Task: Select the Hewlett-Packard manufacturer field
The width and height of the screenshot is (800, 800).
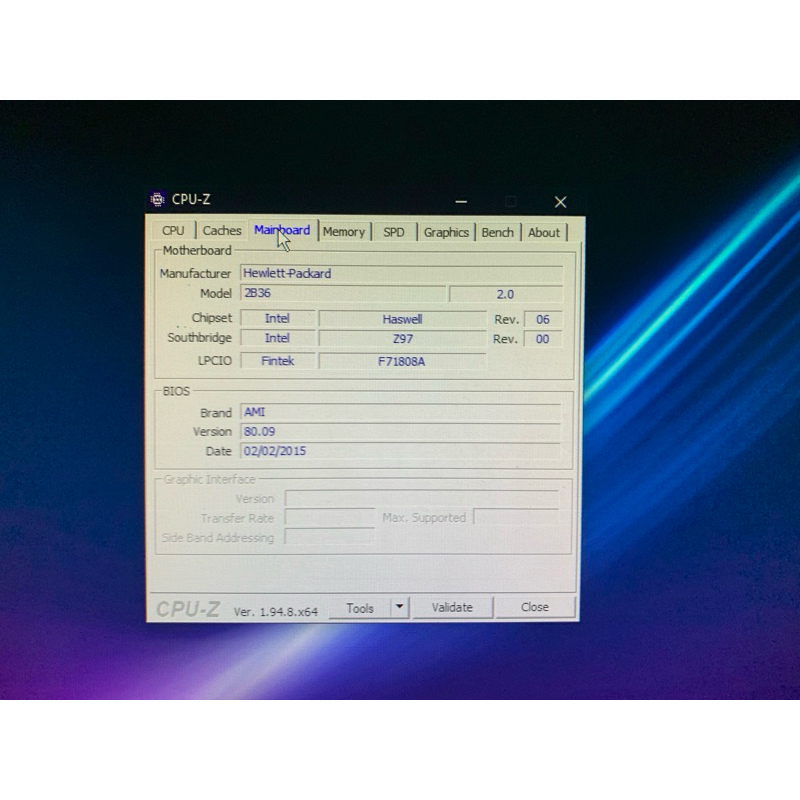Action: point(402,273)
